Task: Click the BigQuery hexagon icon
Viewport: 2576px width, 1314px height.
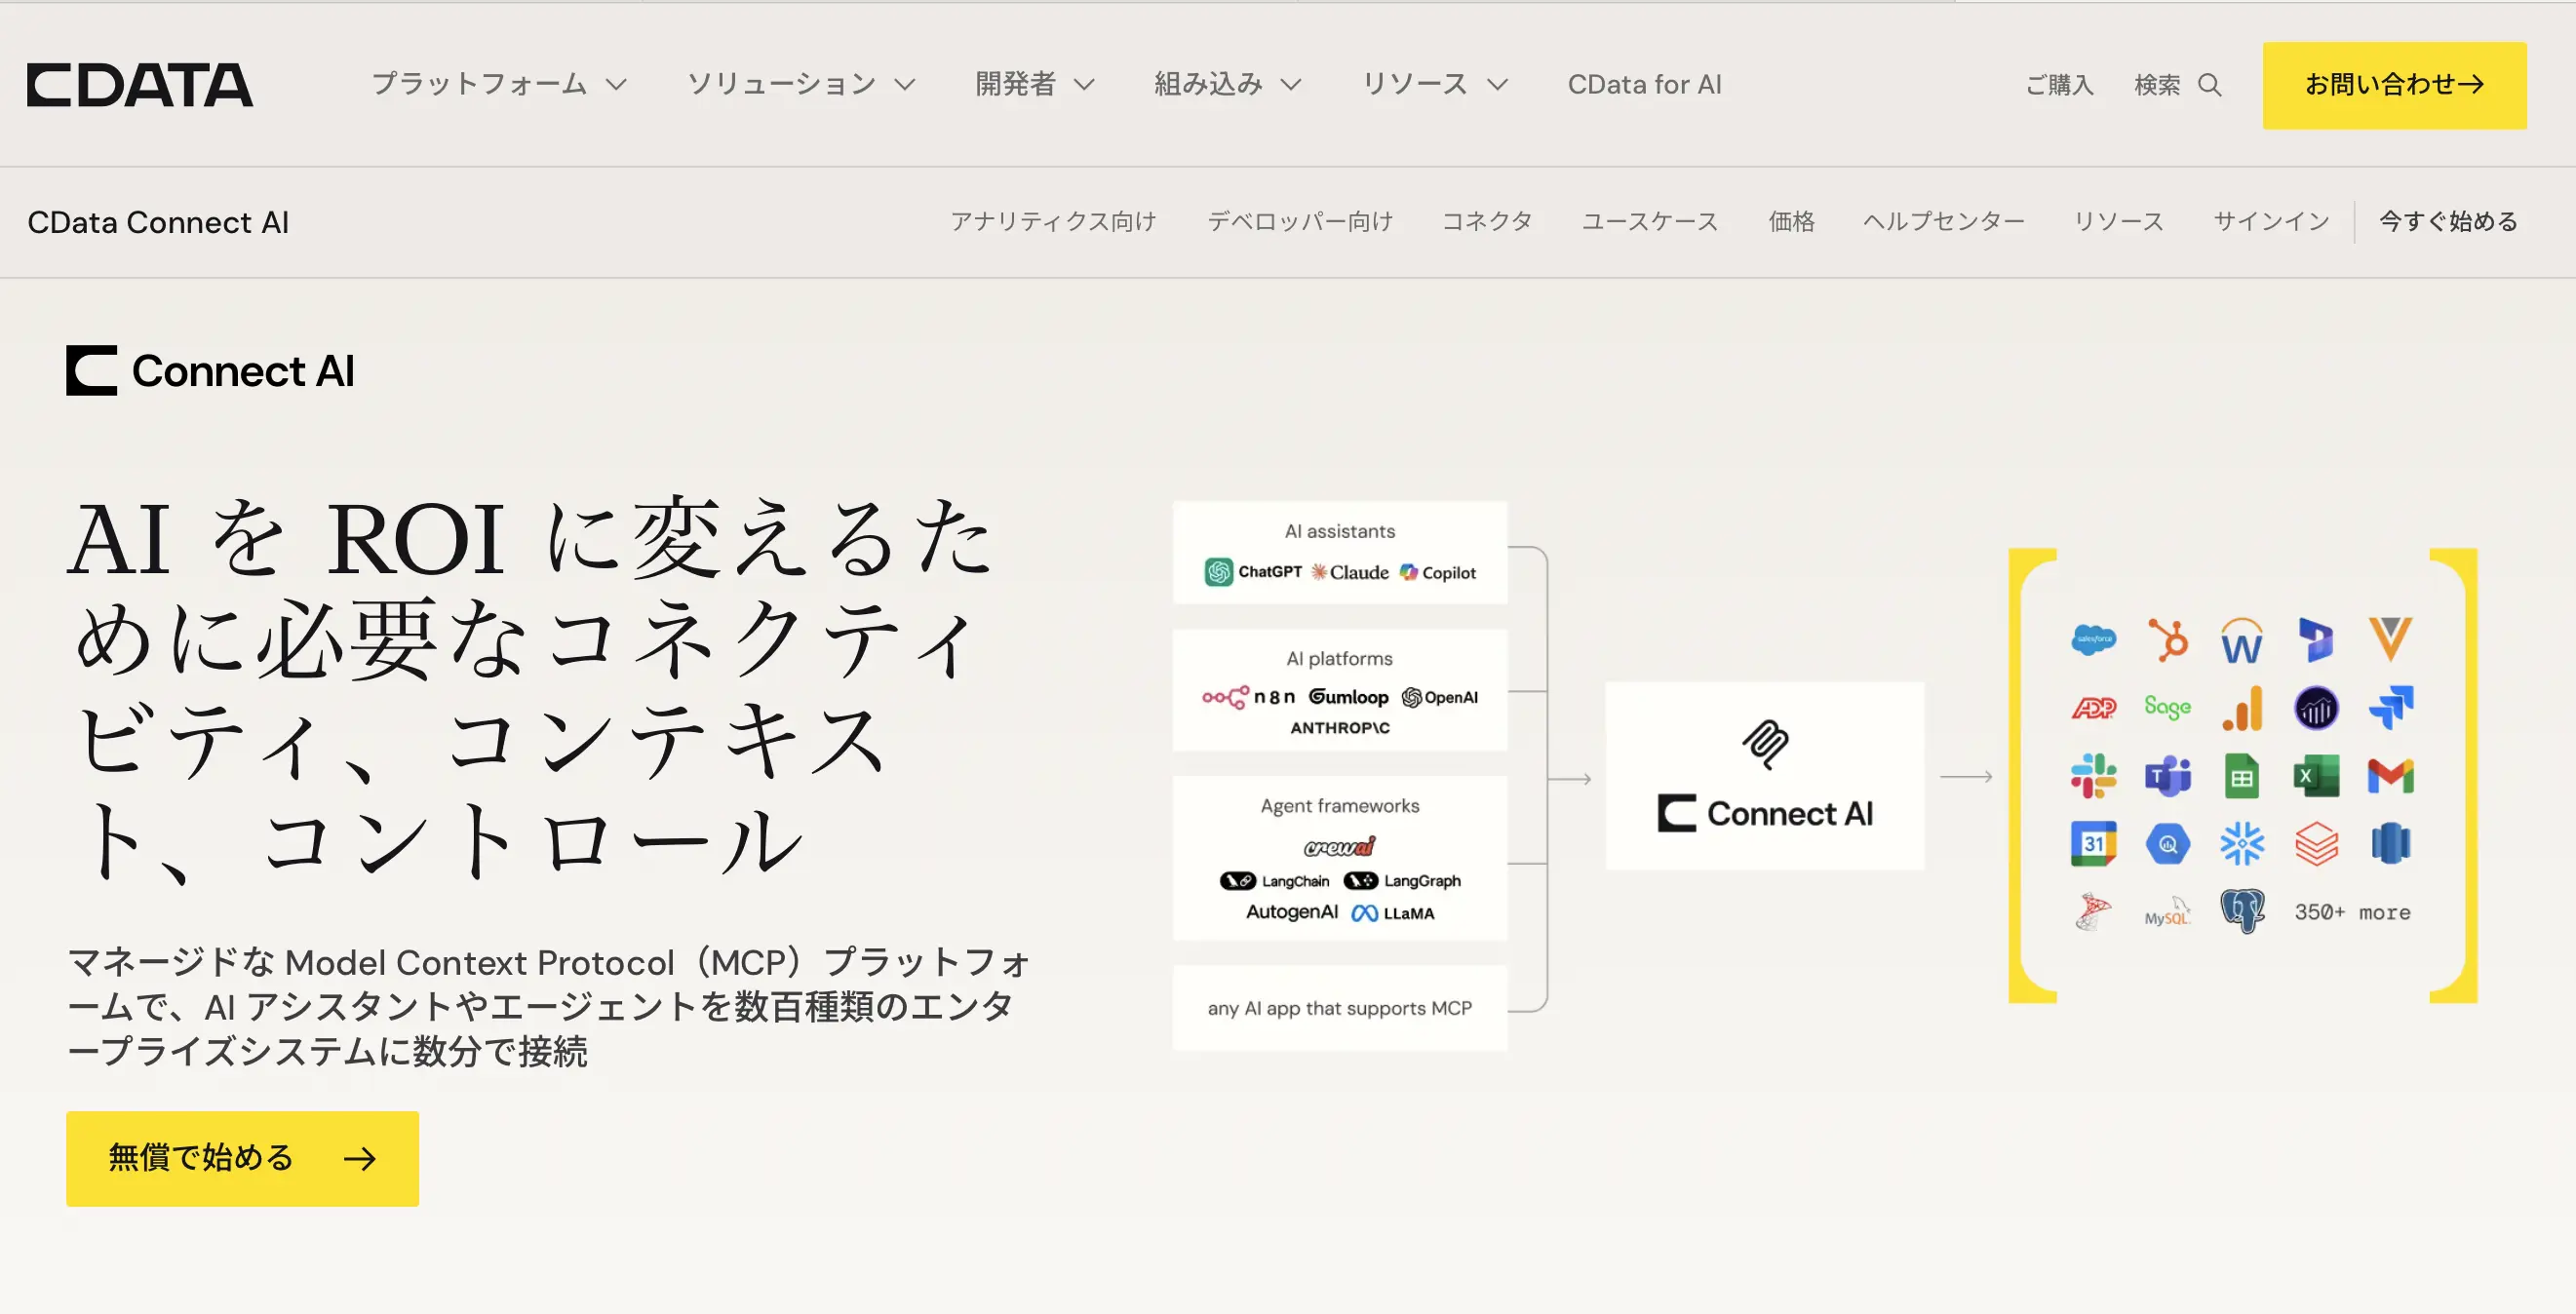Action: (x=2168, y=844)
